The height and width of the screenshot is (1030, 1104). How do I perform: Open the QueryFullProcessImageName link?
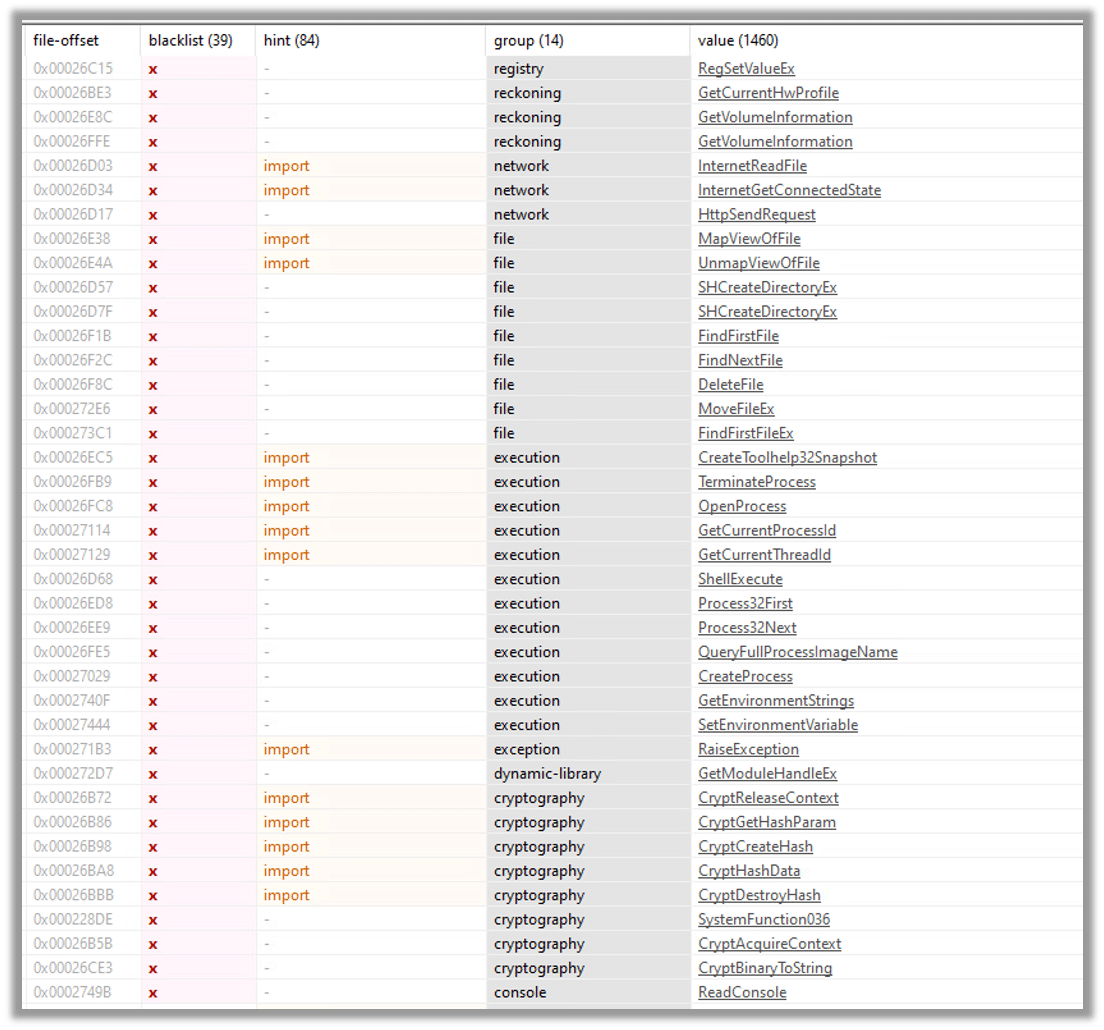(x=798, y=652)
